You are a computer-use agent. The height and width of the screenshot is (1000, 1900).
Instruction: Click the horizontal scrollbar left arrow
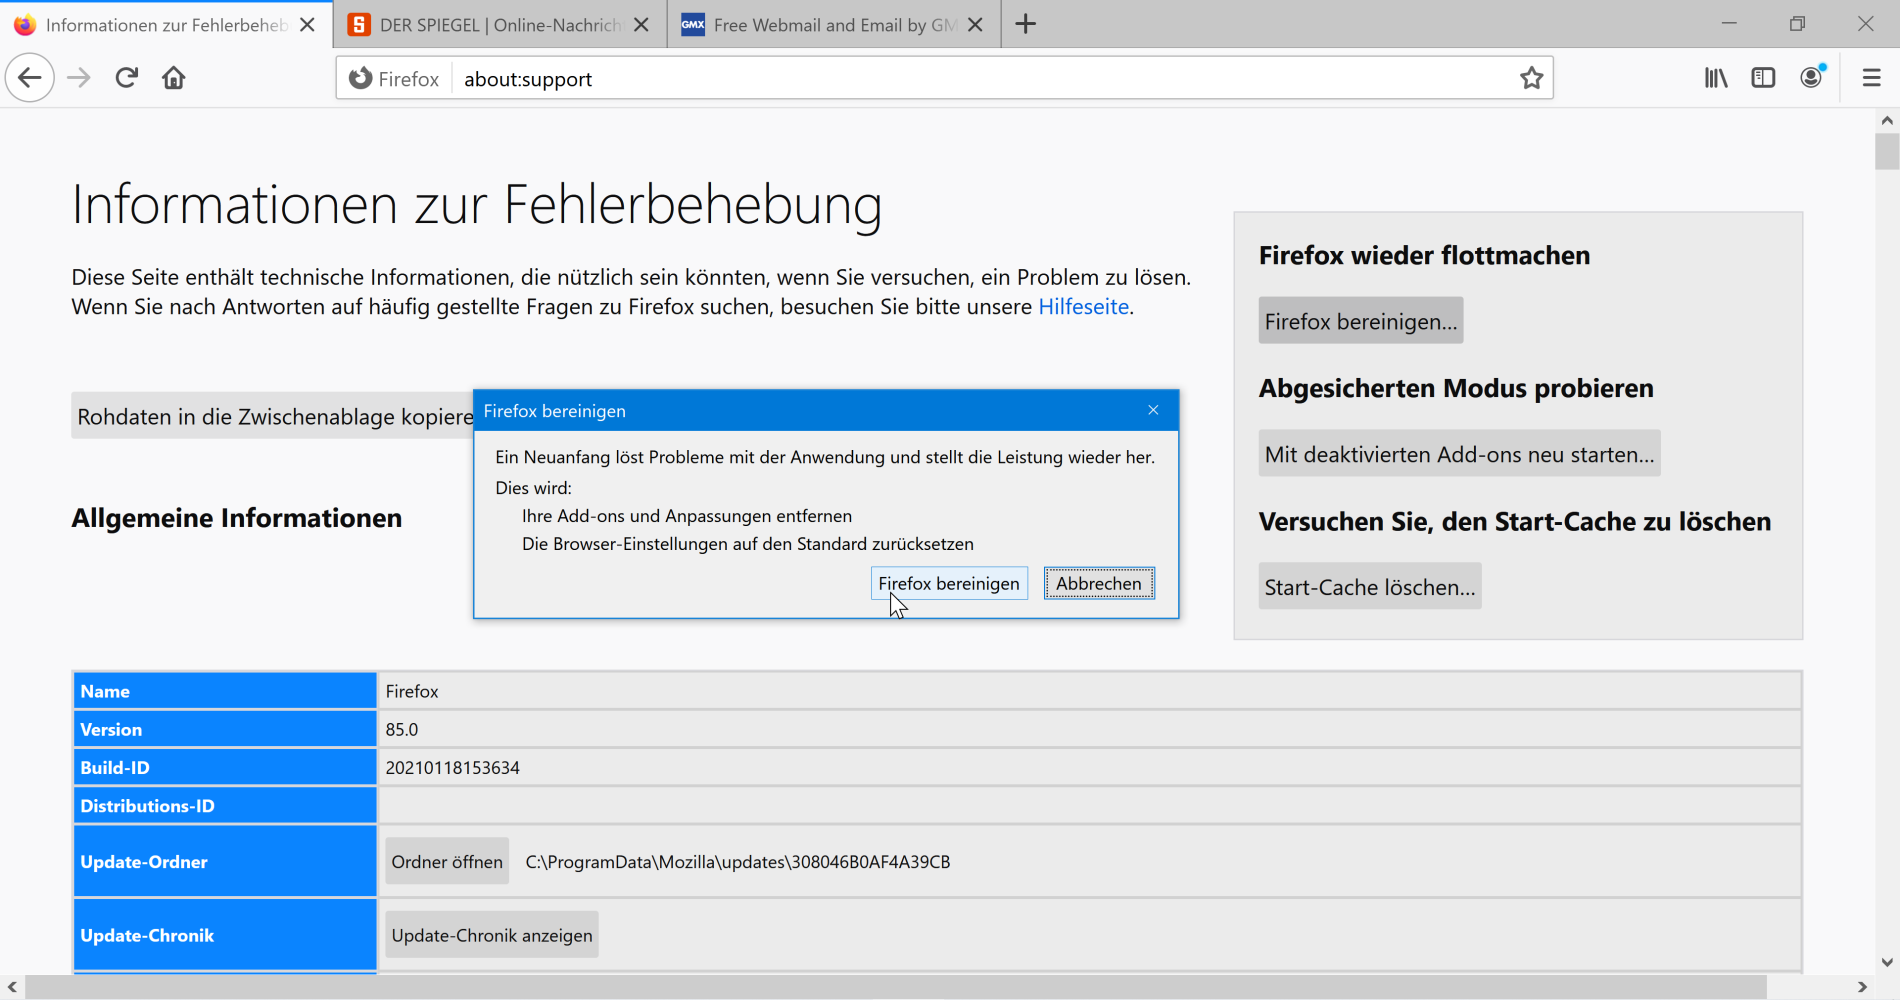(12, 987)
